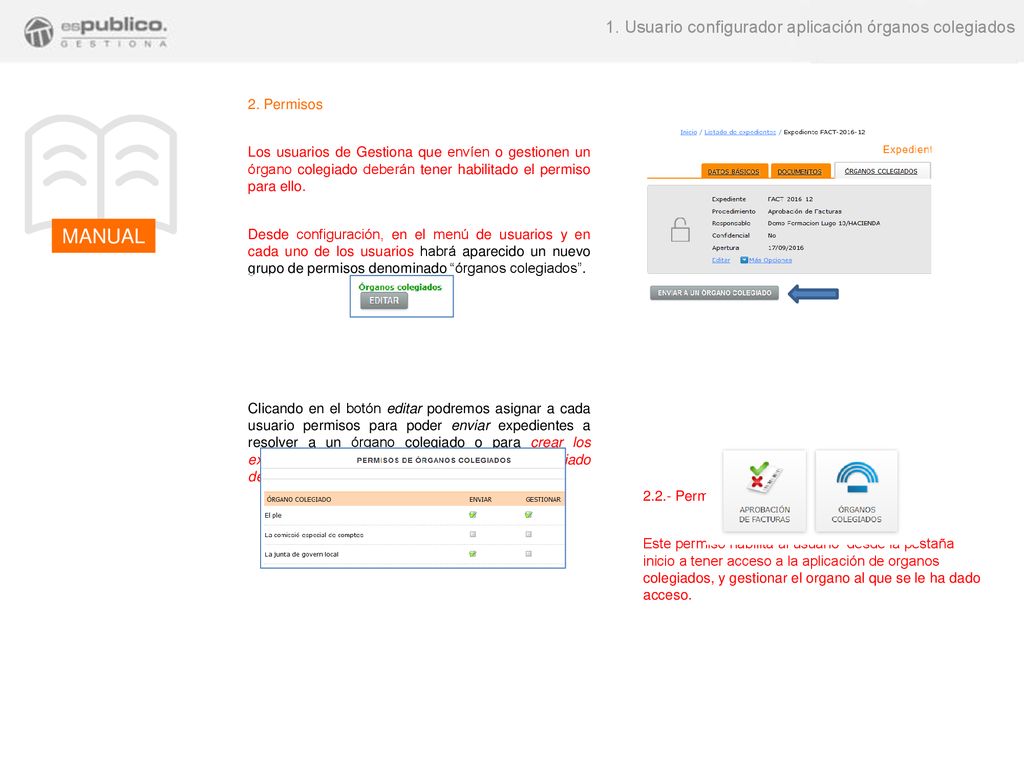1024x768 pixels.
Task: Click the Confidencial No value
Action: 772,236
